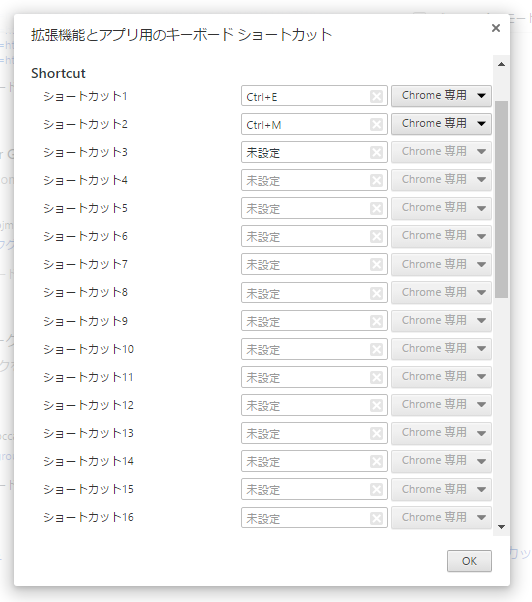The height and width of the screenshot is (602, 532).
Task: Click the clear X icon for ショートカット6
Action: click(376, 236)
